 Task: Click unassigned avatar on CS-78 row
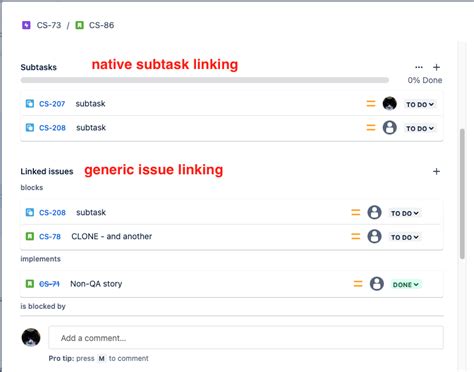374,236
